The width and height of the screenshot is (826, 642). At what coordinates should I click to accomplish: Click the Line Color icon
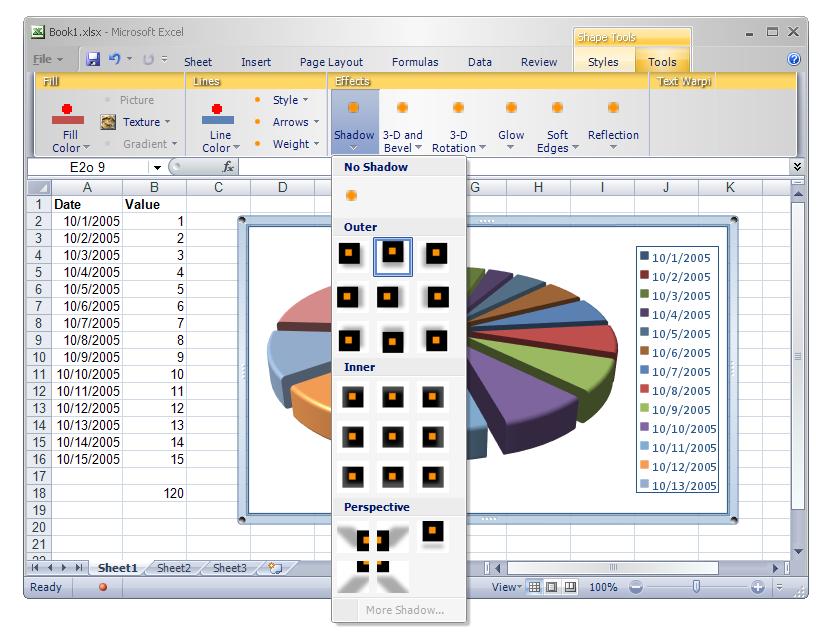218,114
